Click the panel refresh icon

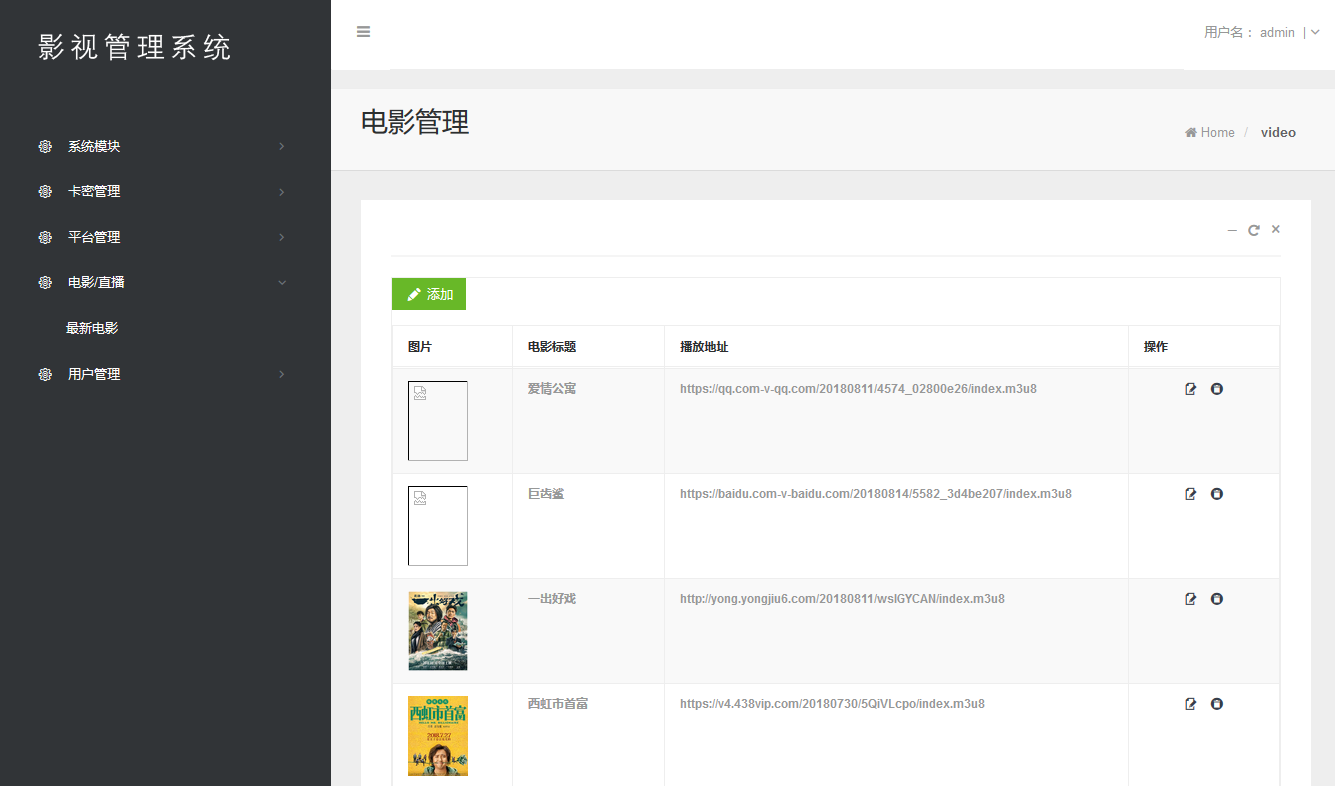[1254, 230]
